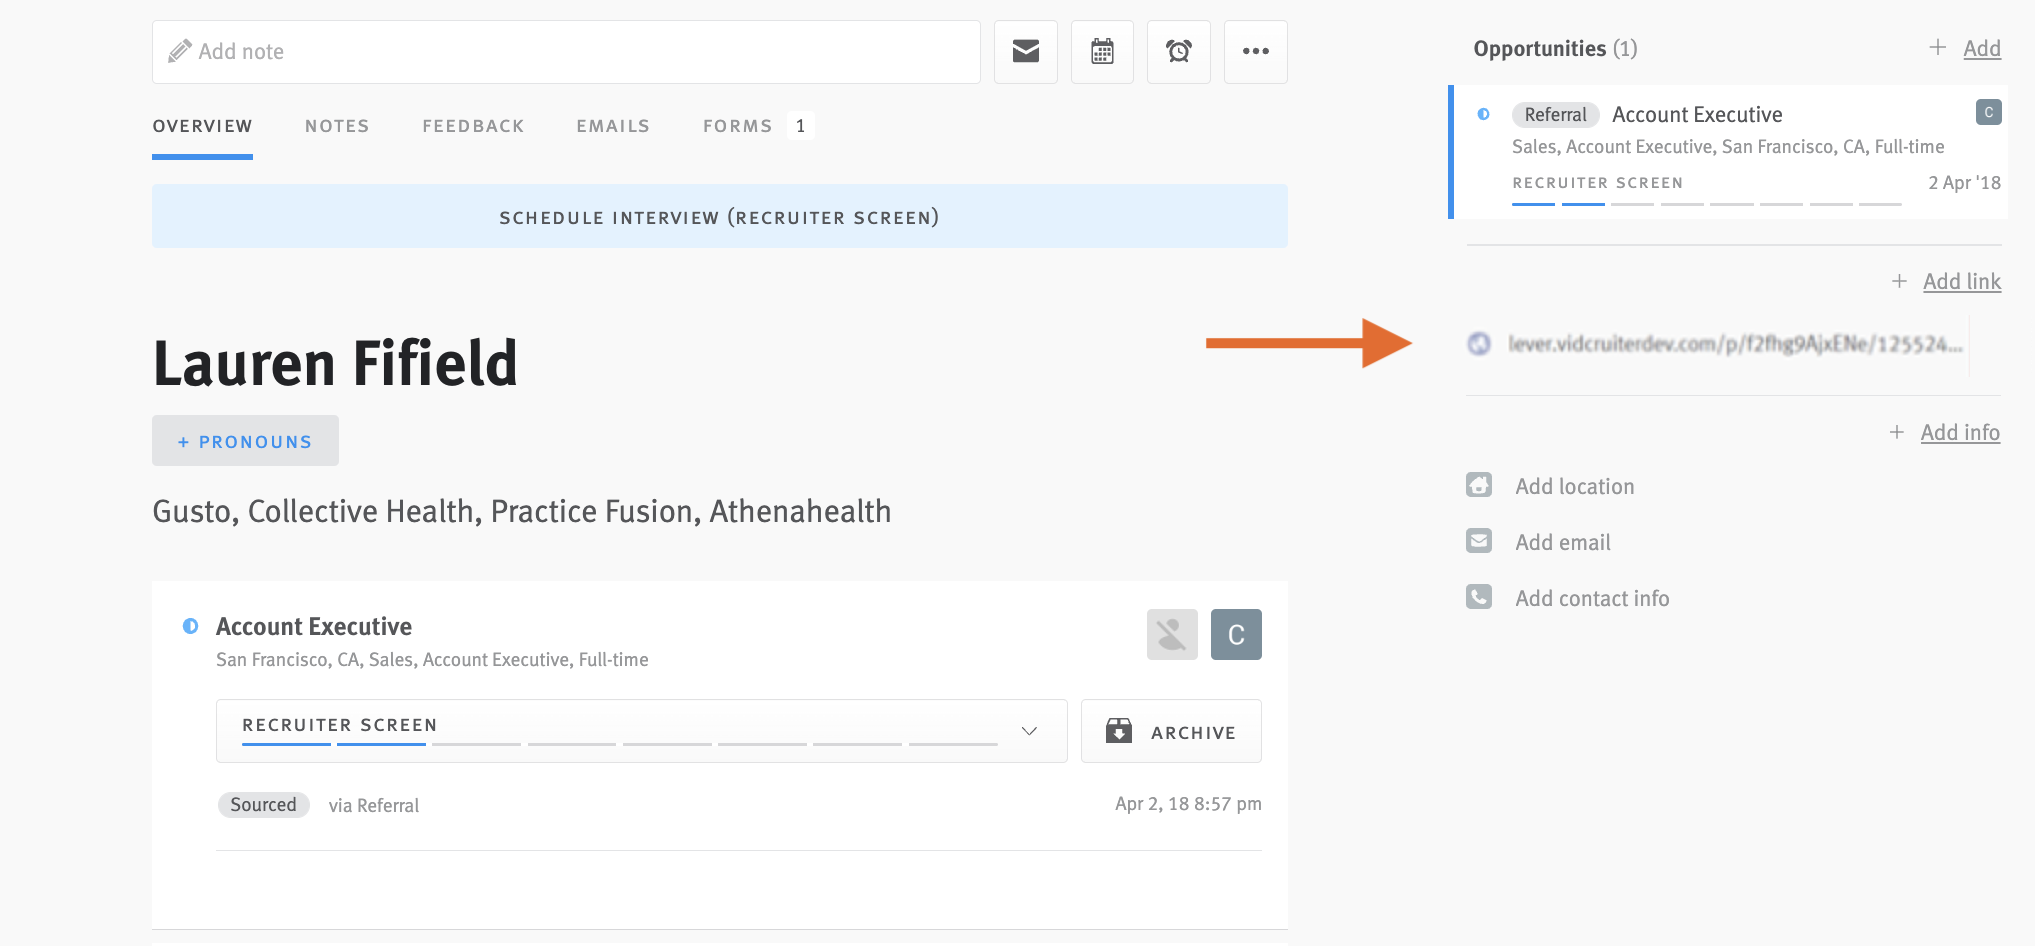Click the globe icon beside the vidcruiterdev link
Viewport: 2035px width, 946px height.
click(1479, 344)
